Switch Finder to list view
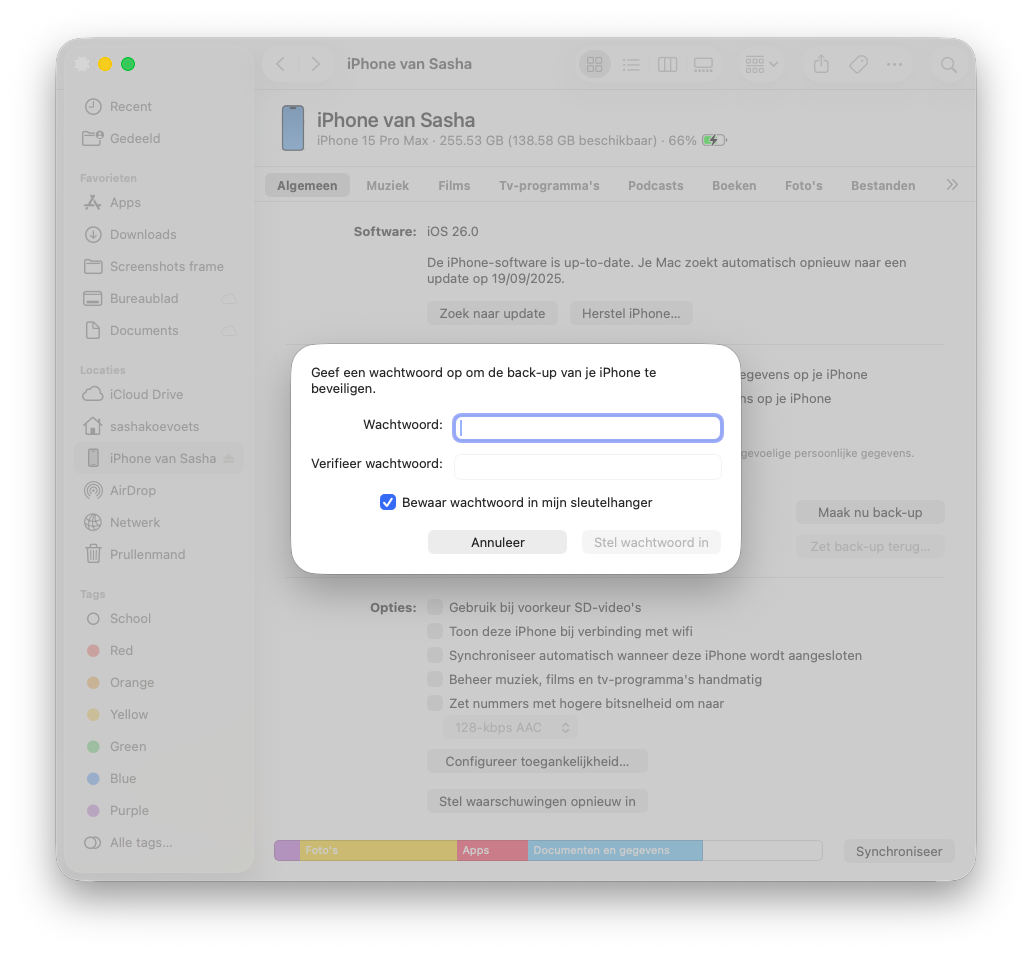The image size is (1032, 955). point(631,65)
